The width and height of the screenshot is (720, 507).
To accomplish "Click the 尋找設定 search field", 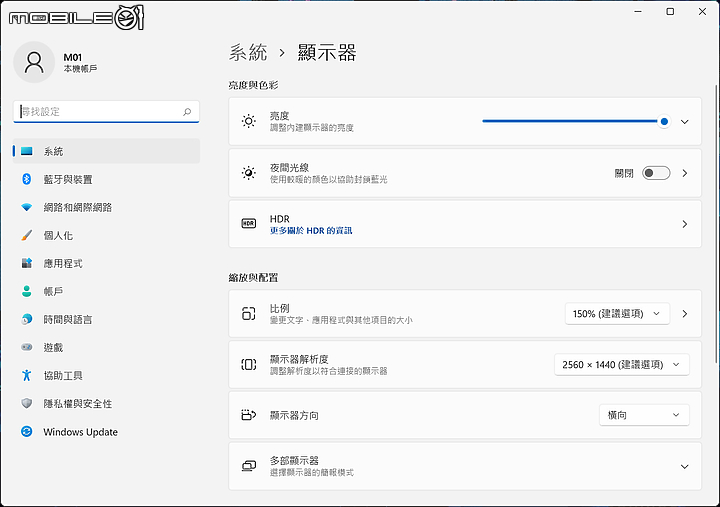I will pyautogui.click(x=106, y=112).
